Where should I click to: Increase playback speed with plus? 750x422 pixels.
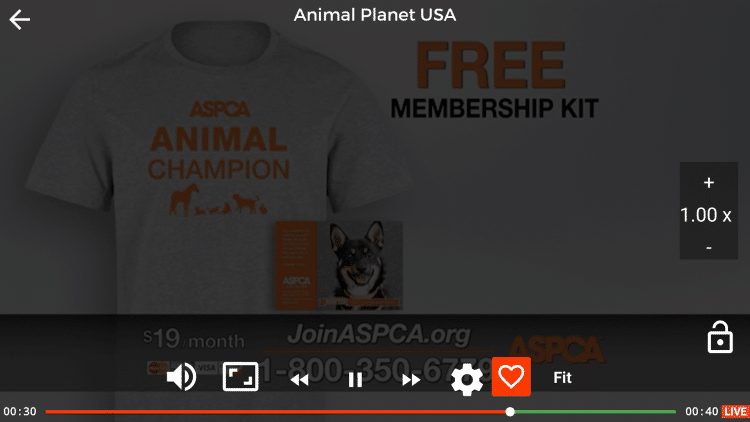point(709,183)
